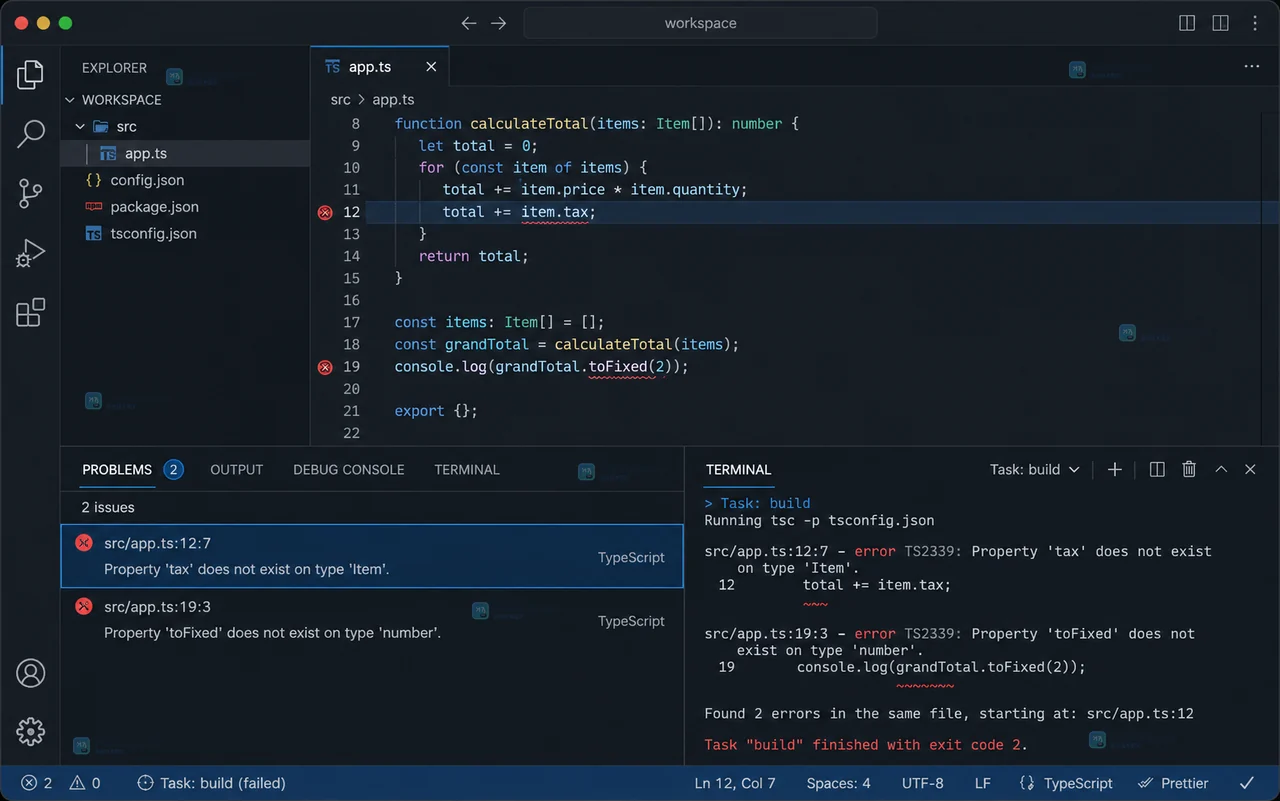Screen dimensions: 1280x801
Task: Click the error icon of src/app.ts:19:3
Action: (x=84, y=606)
